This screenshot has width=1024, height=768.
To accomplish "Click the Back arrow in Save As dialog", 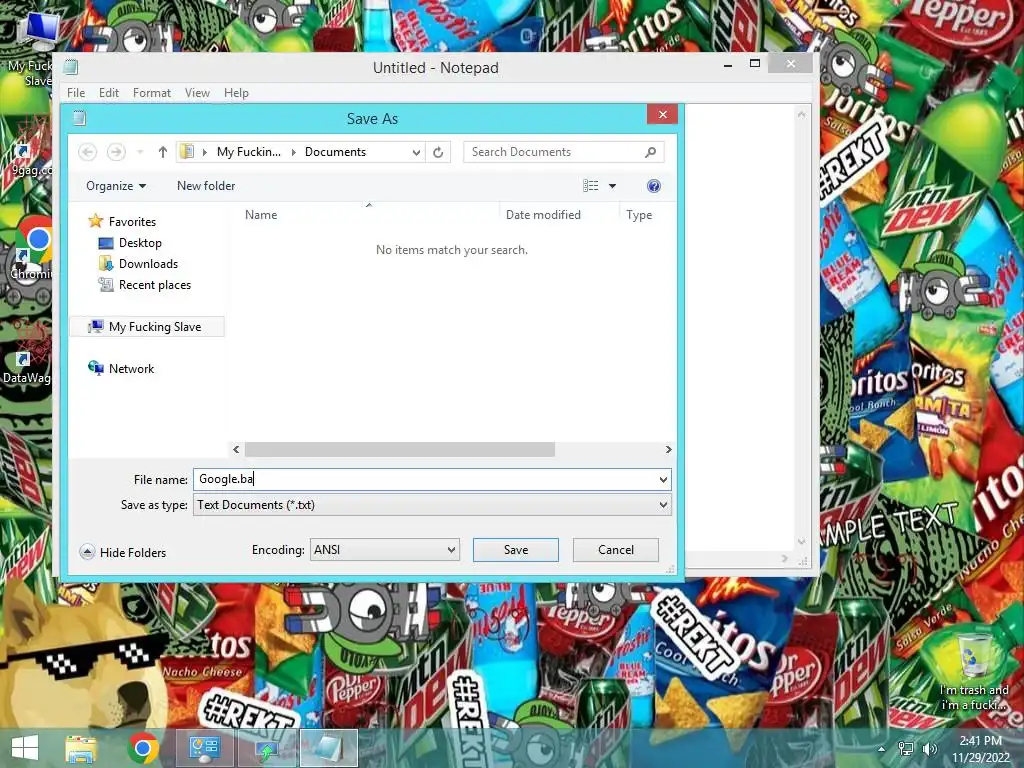I will [88, 152].
